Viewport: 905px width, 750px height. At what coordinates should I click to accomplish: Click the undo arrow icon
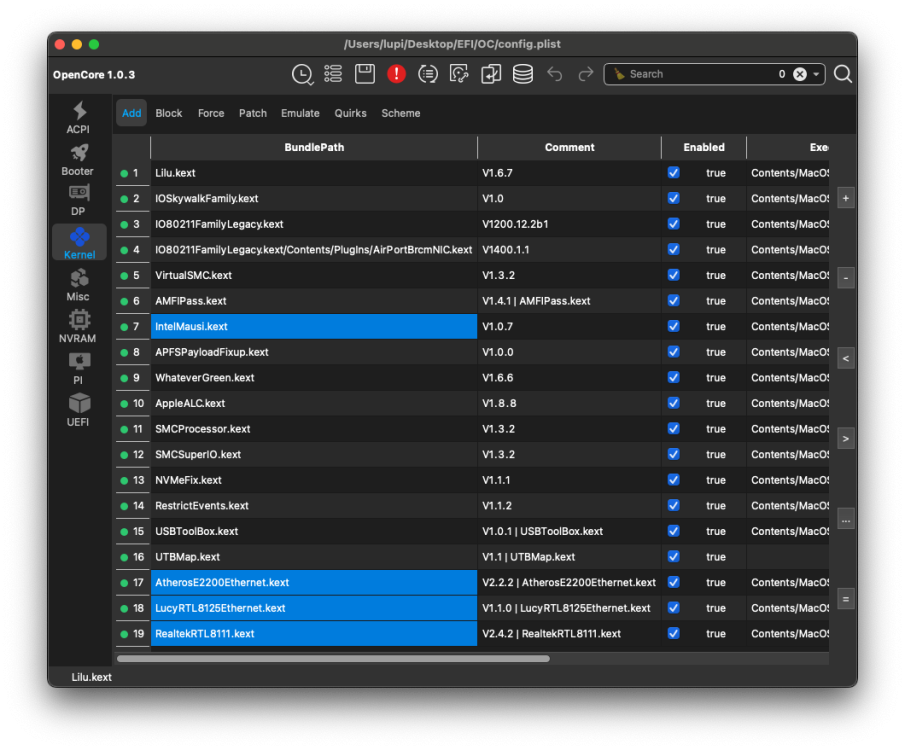[555, 74]
